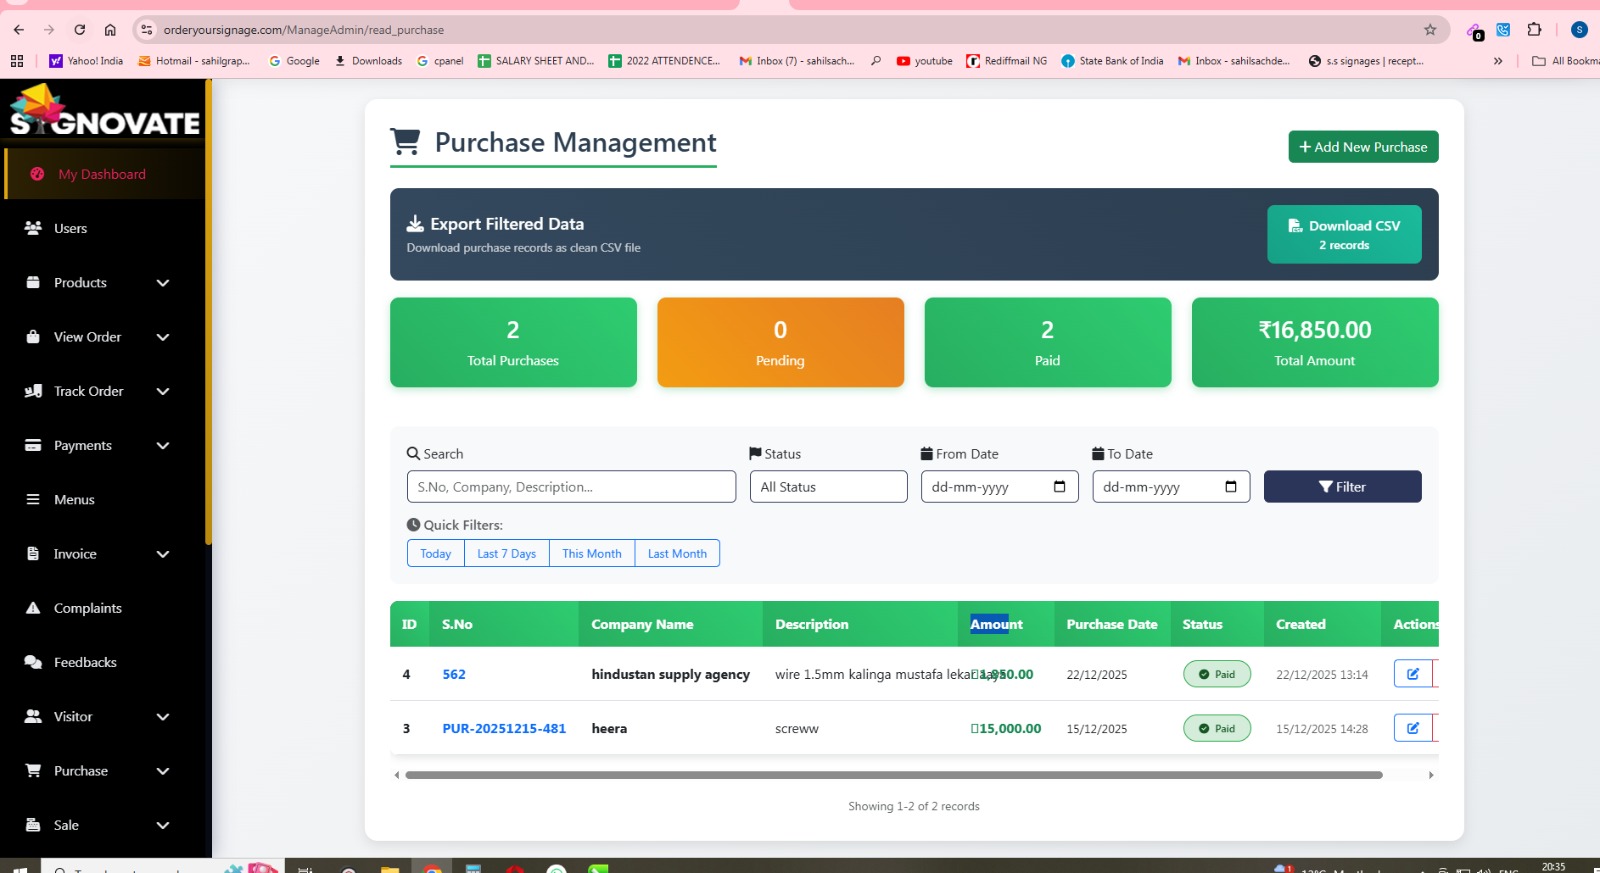The height and width of the screenshot is (873, 1600).
Task: Open calendar picker in From Date field
Action: (1059, 487)
